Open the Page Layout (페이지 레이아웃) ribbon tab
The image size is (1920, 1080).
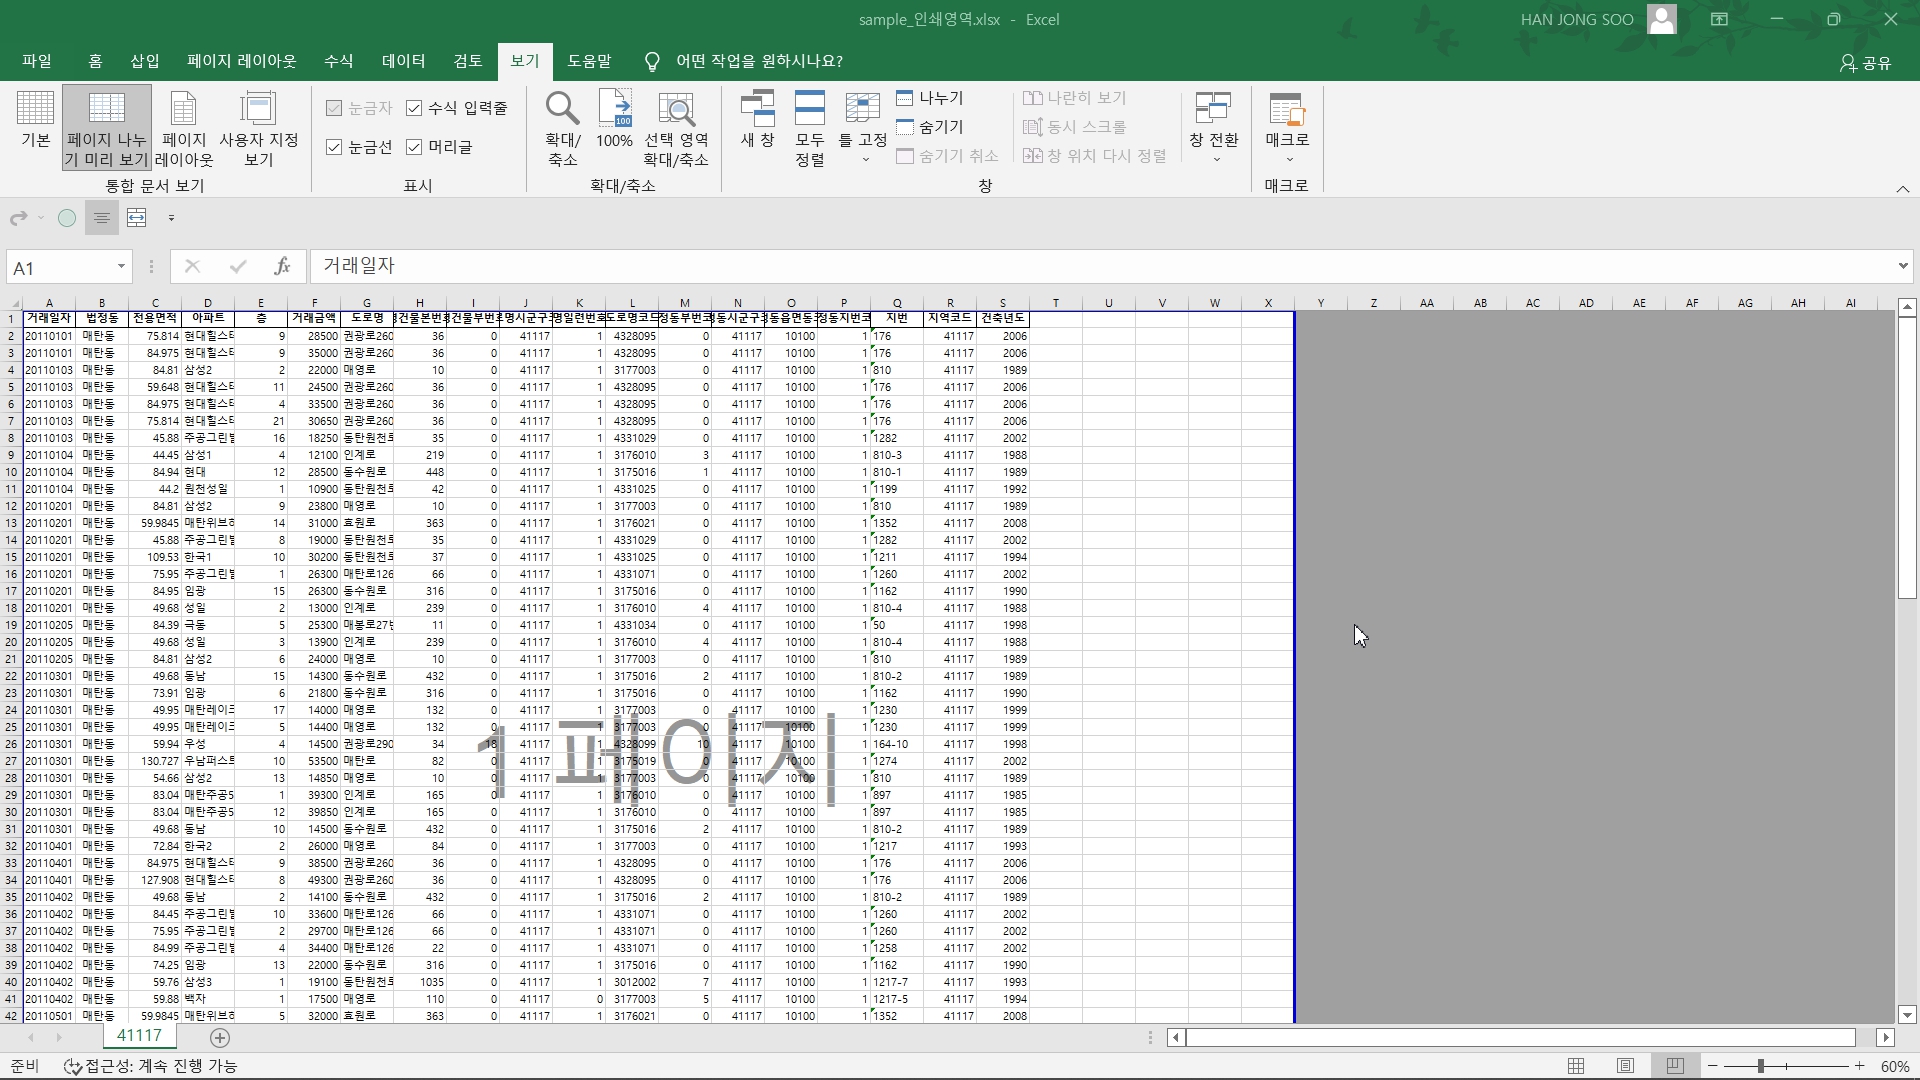point(241,61)
